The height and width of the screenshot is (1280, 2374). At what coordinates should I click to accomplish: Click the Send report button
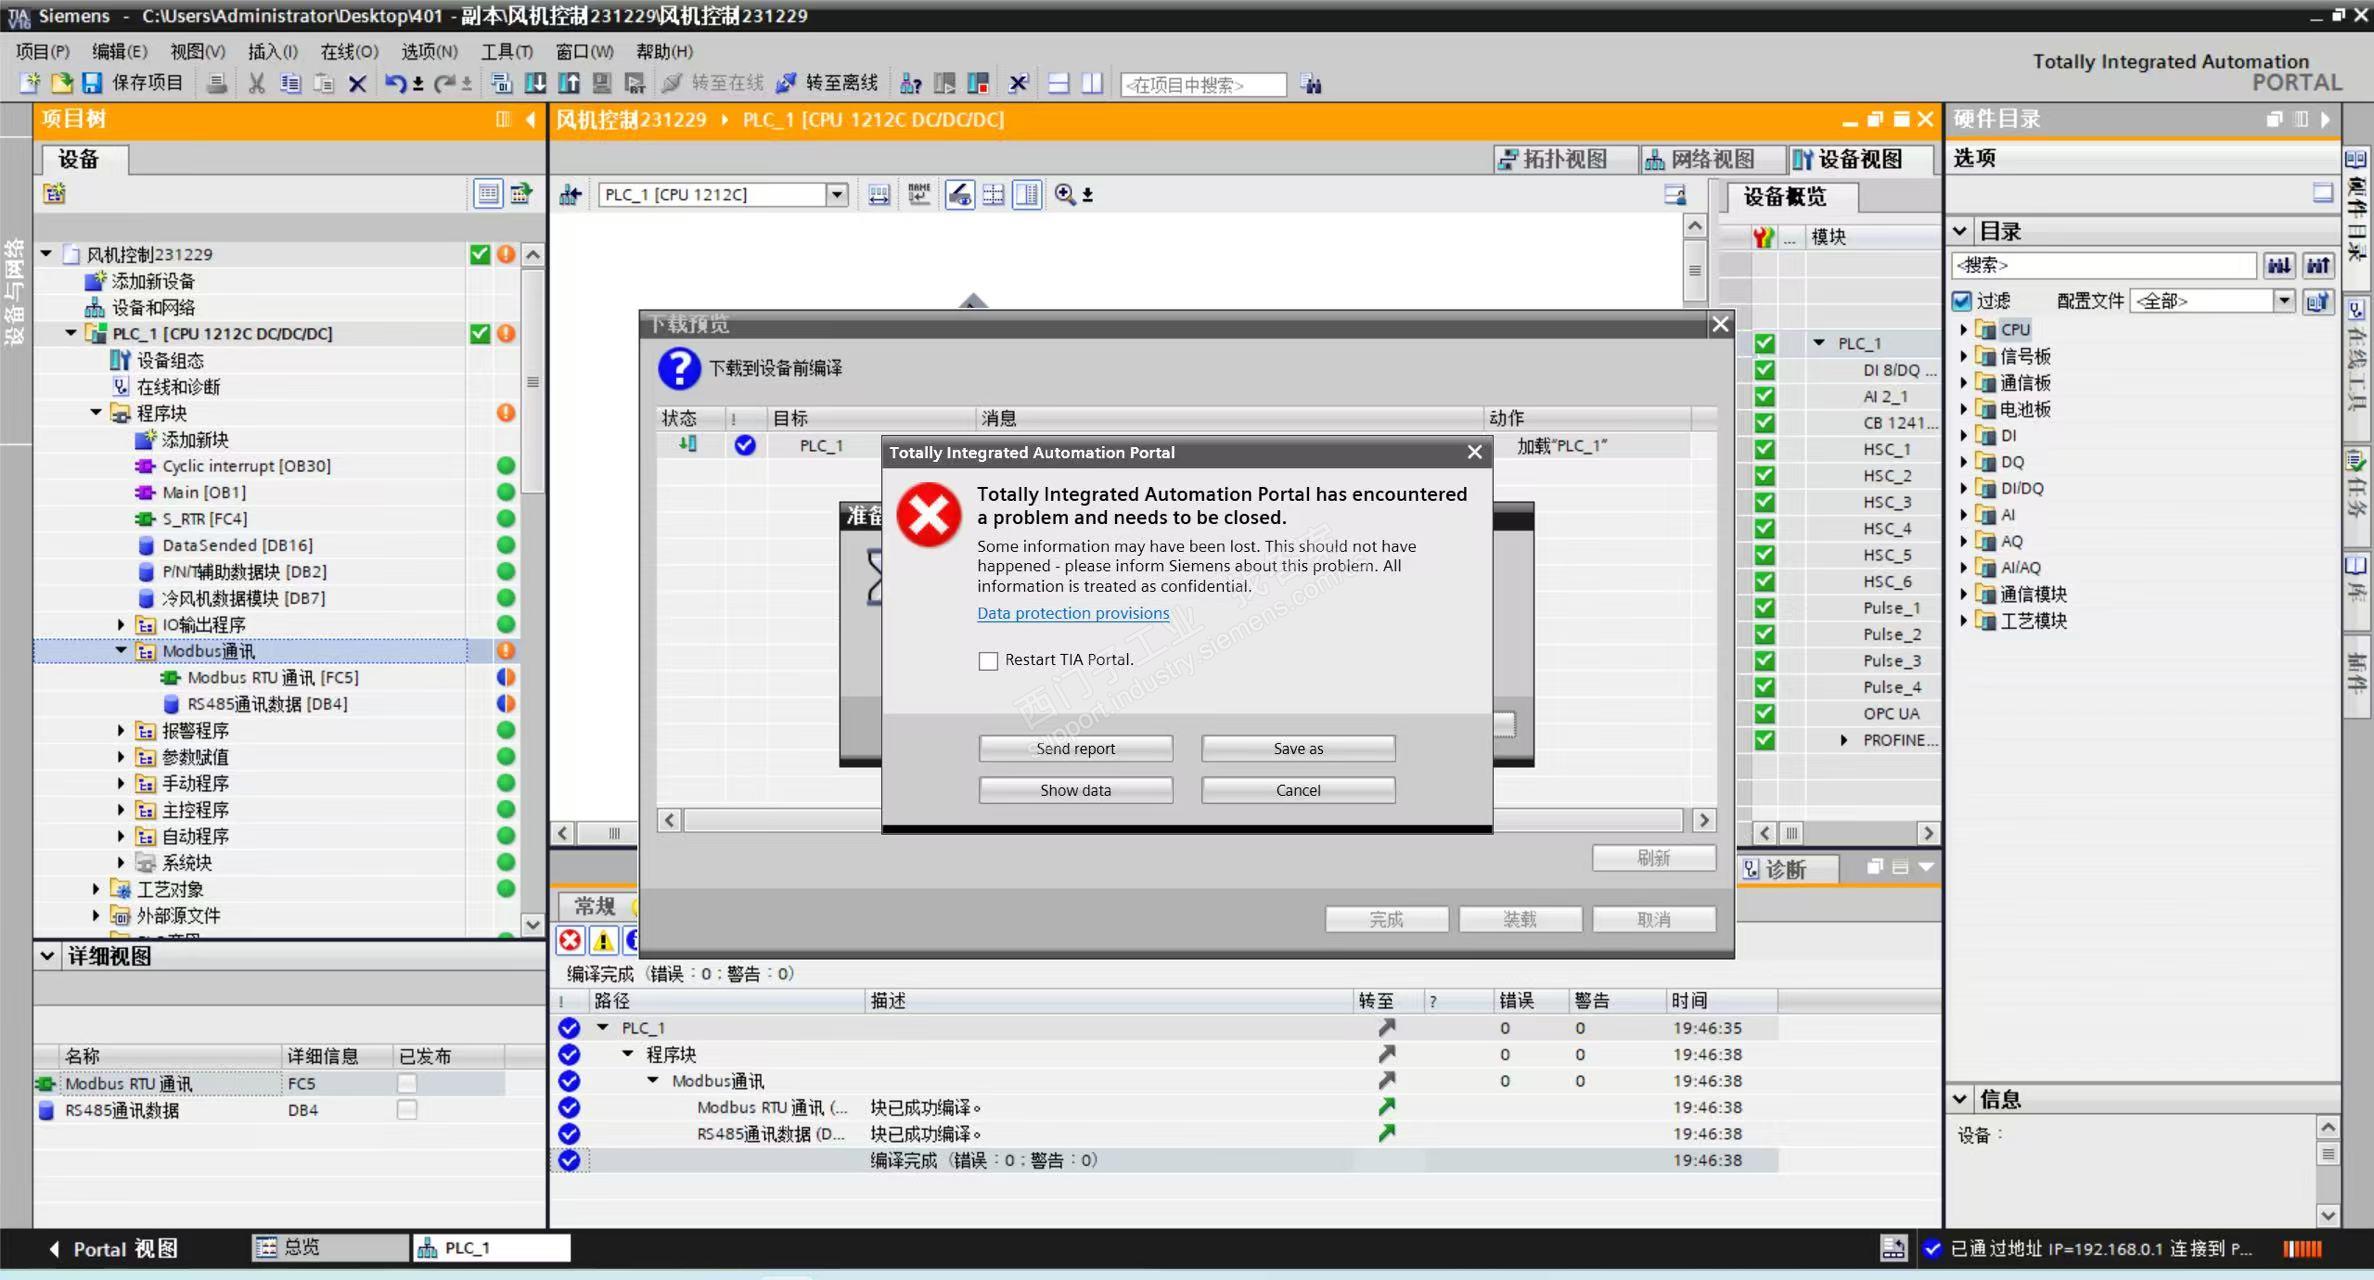point(1075,749)
